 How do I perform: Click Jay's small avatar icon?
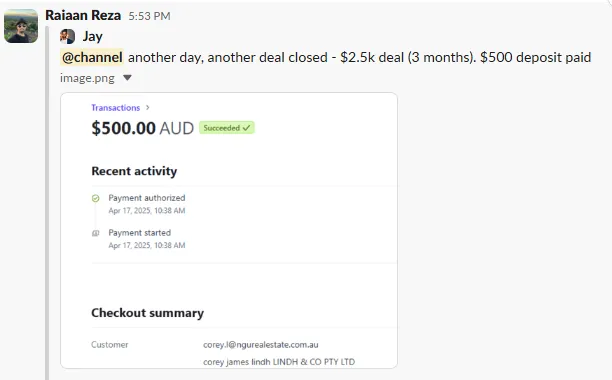point(67,36)
